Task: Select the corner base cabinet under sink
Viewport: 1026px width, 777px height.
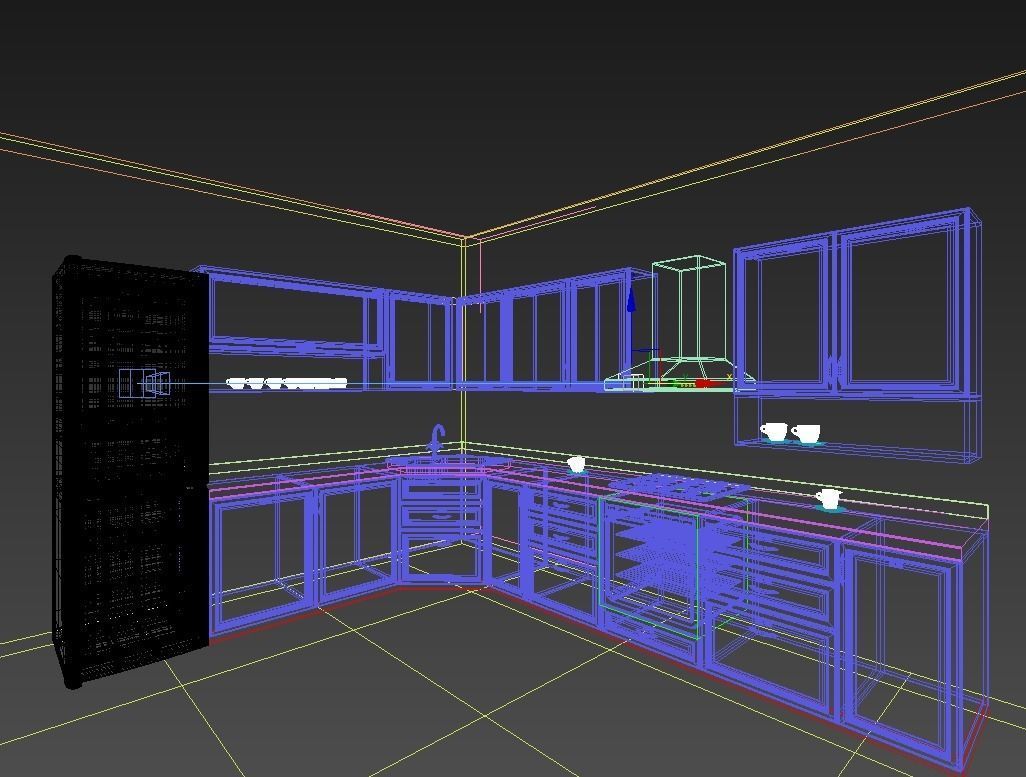Action: (441, 530)
